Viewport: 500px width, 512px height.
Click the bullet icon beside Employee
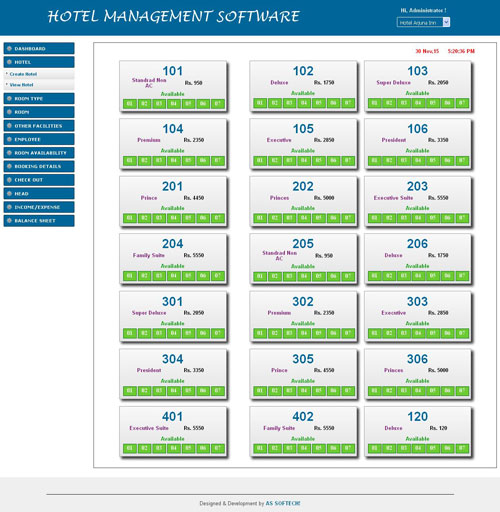(9, 139)
